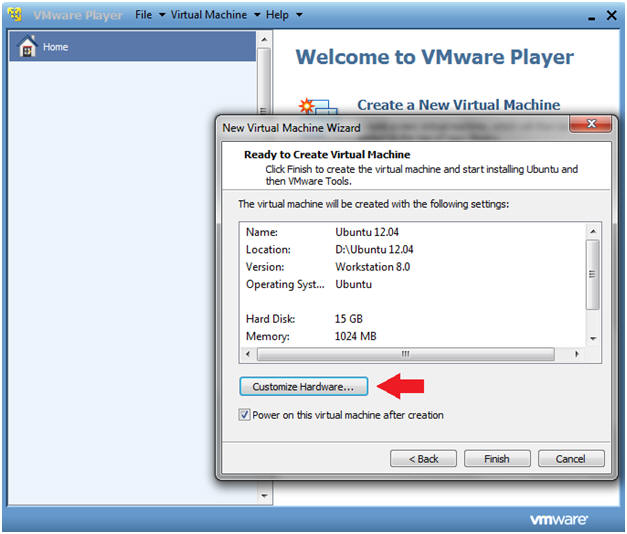Open the Help menu
Image resolution: width=627 pixels, height=534 pixels.
[x=277, y=15]
